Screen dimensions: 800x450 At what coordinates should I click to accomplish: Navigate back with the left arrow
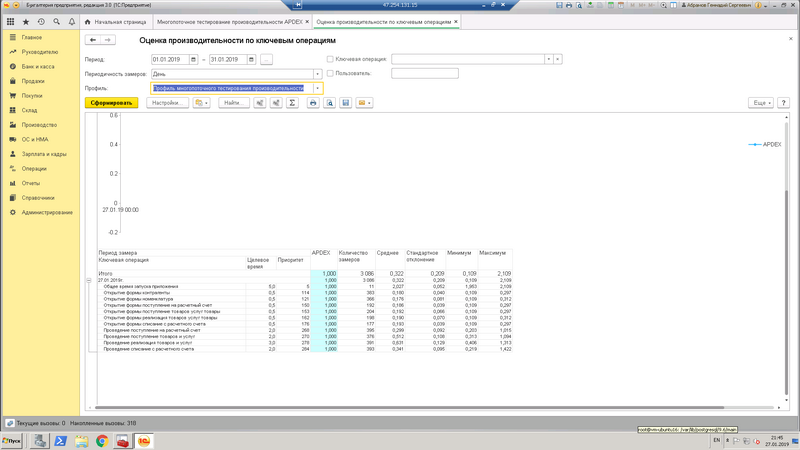93,40
